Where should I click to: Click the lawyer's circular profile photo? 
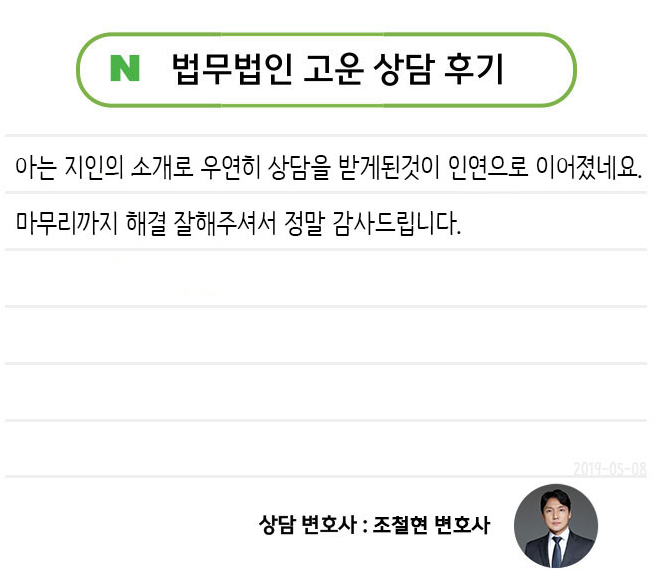click(x=555, y=526)
